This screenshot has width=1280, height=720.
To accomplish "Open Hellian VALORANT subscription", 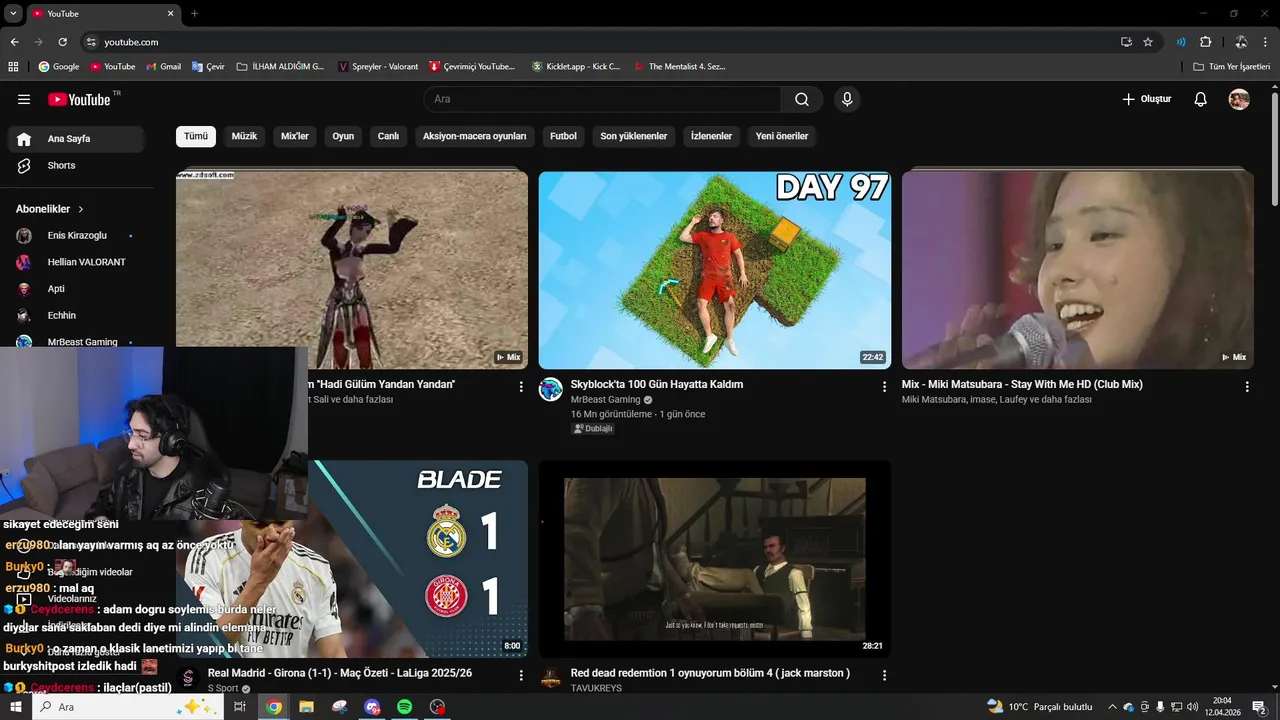I will pos(76,262).
